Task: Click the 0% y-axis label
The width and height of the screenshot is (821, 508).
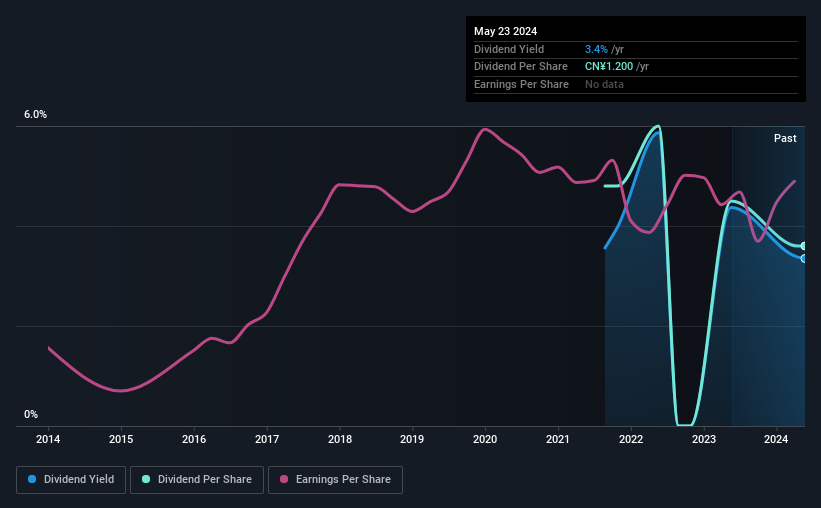Action: pyautogui.click(x=31, y=414)
